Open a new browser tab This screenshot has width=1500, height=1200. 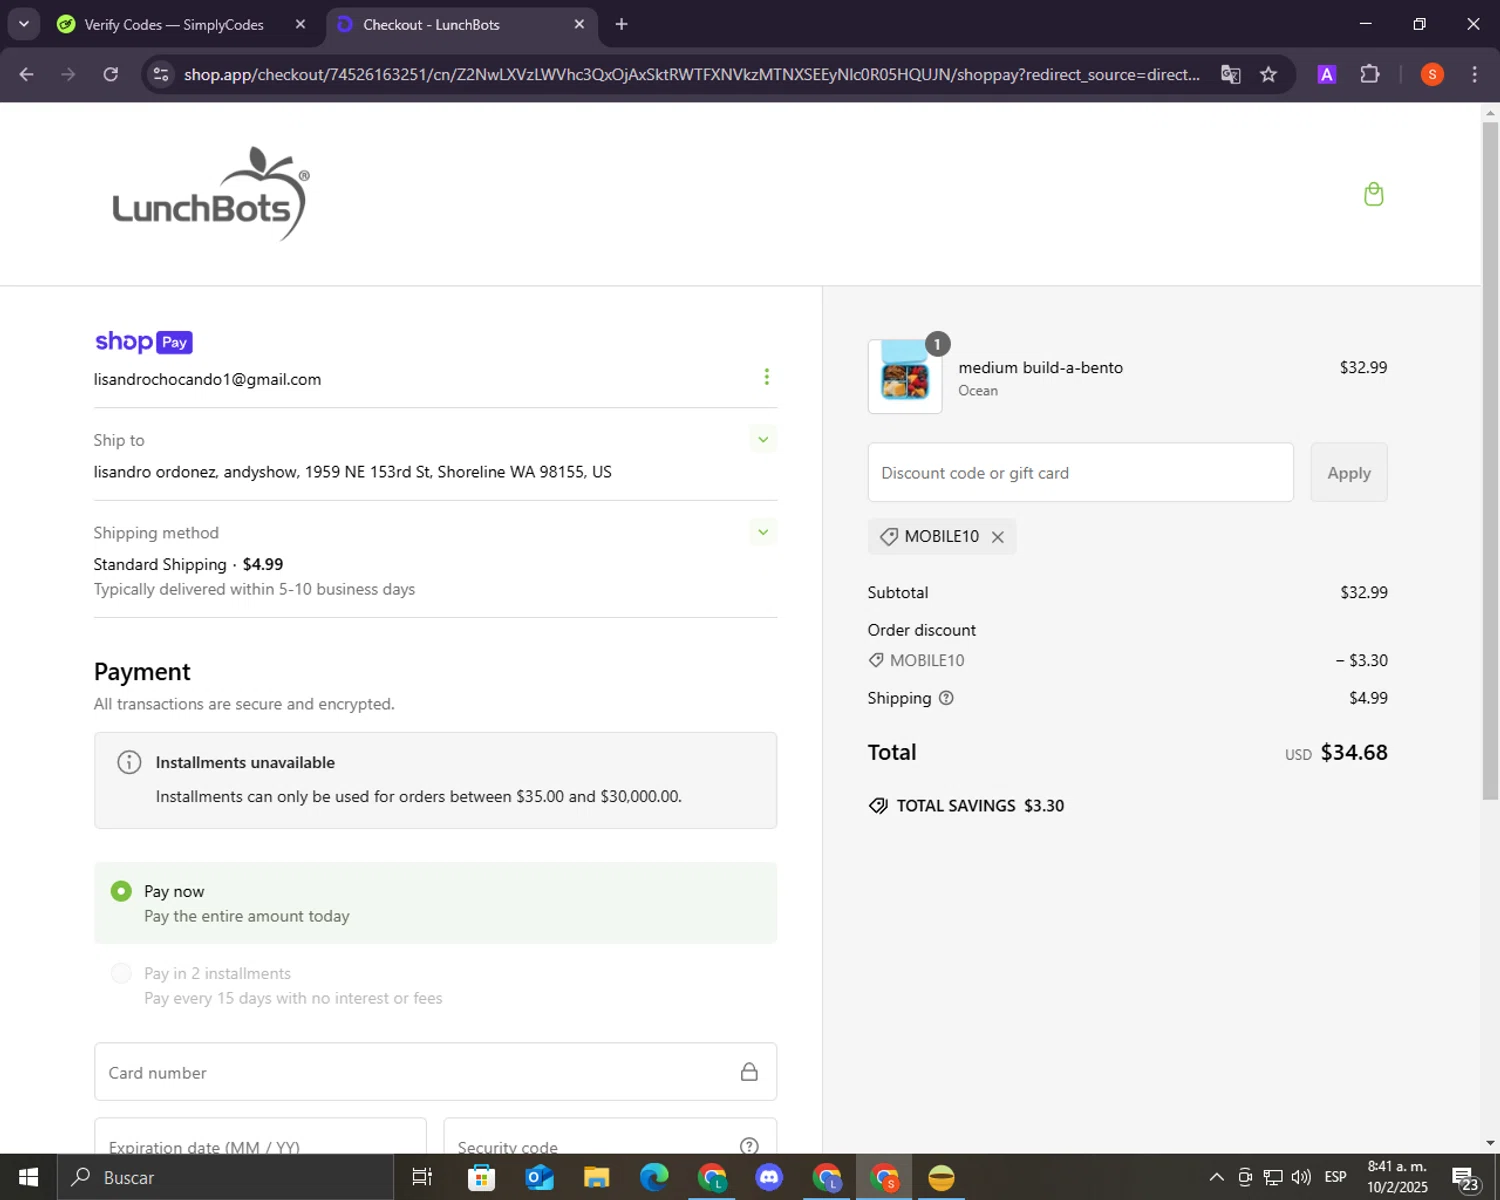(621, 24)
